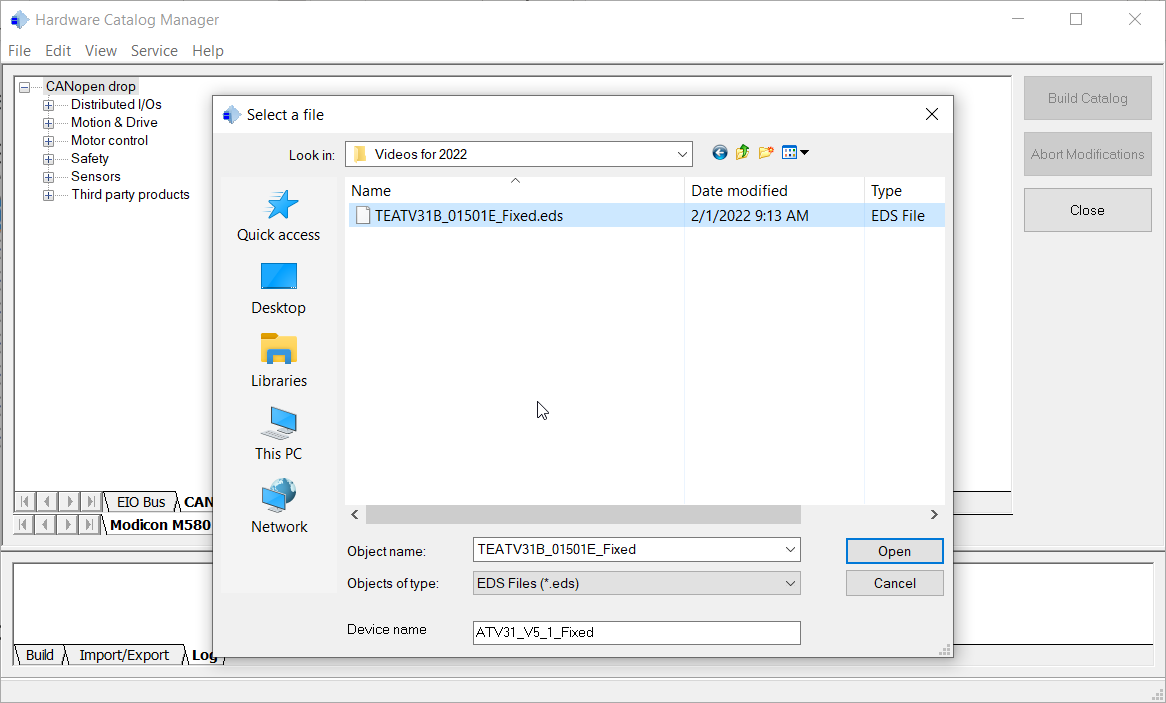
Task: Open the View menu
Action: 100,51
